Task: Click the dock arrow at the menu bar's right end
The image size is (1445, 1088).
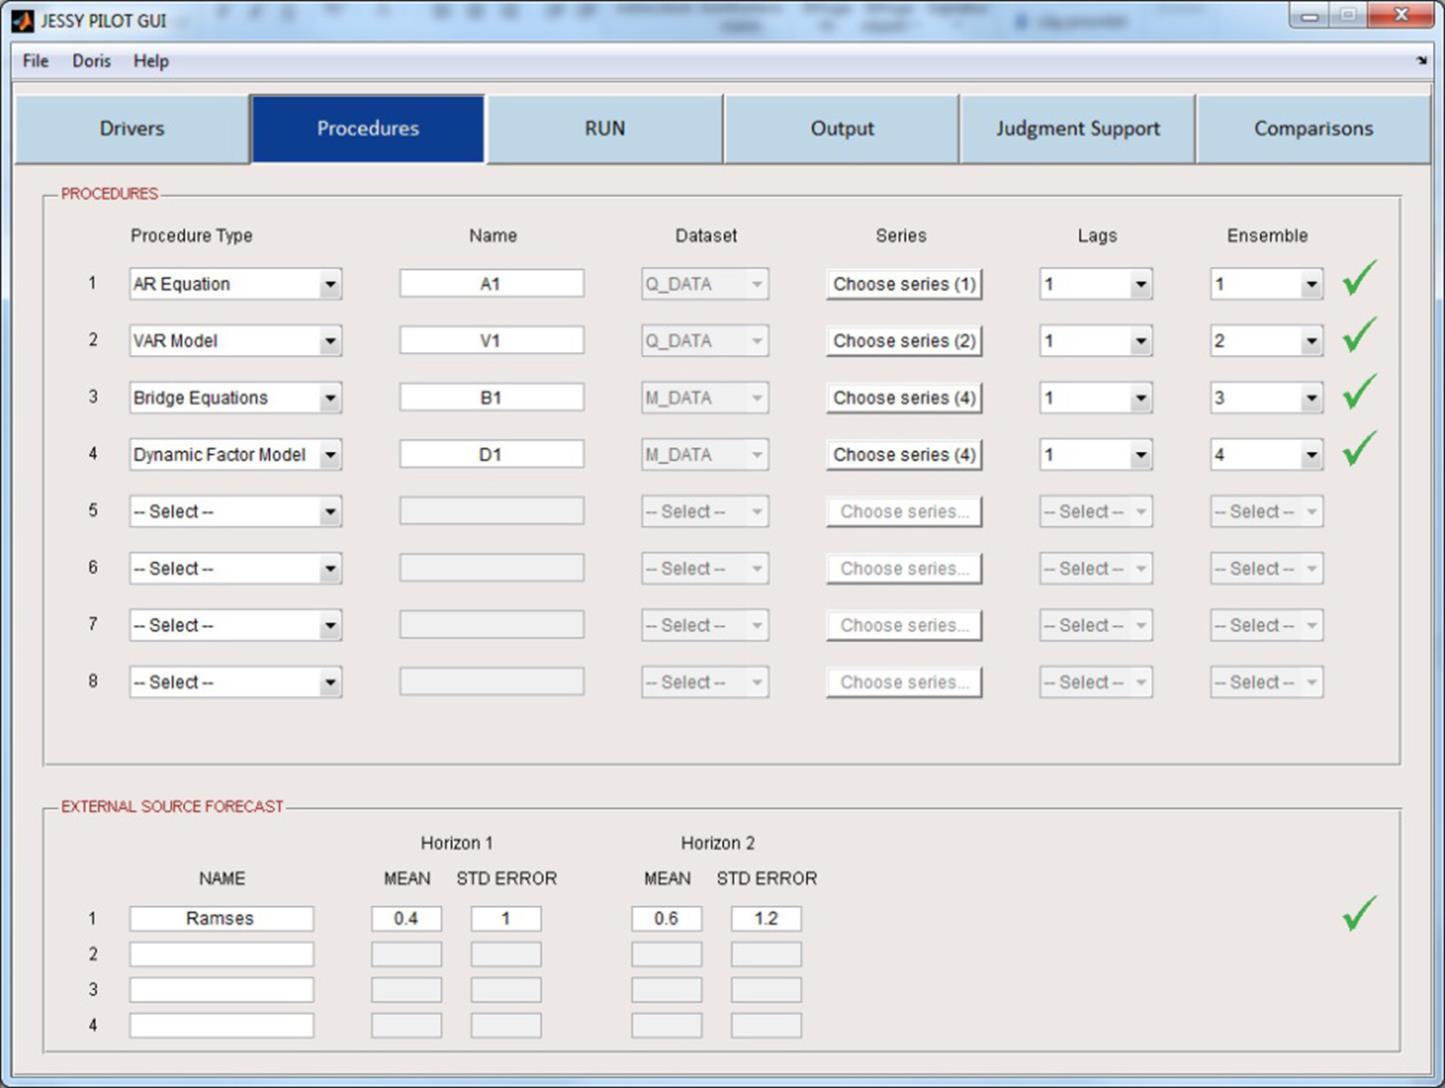Action: [1421, 61]
